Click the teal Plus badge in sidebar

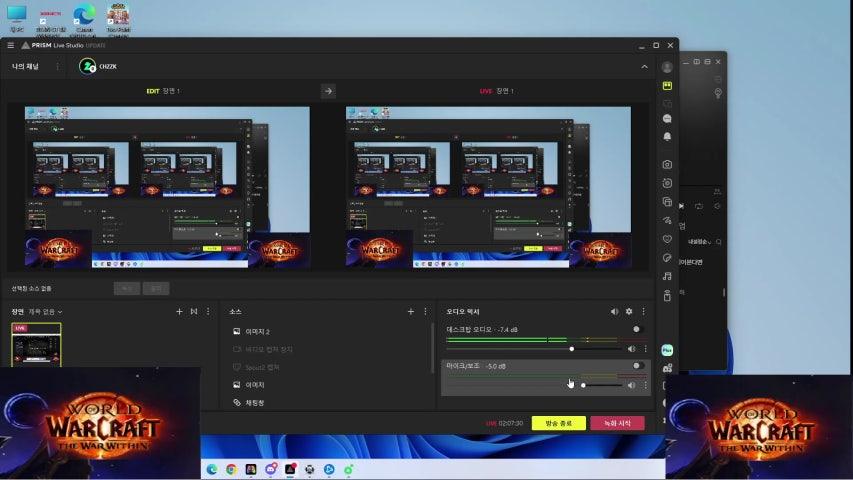coord(667,350)
